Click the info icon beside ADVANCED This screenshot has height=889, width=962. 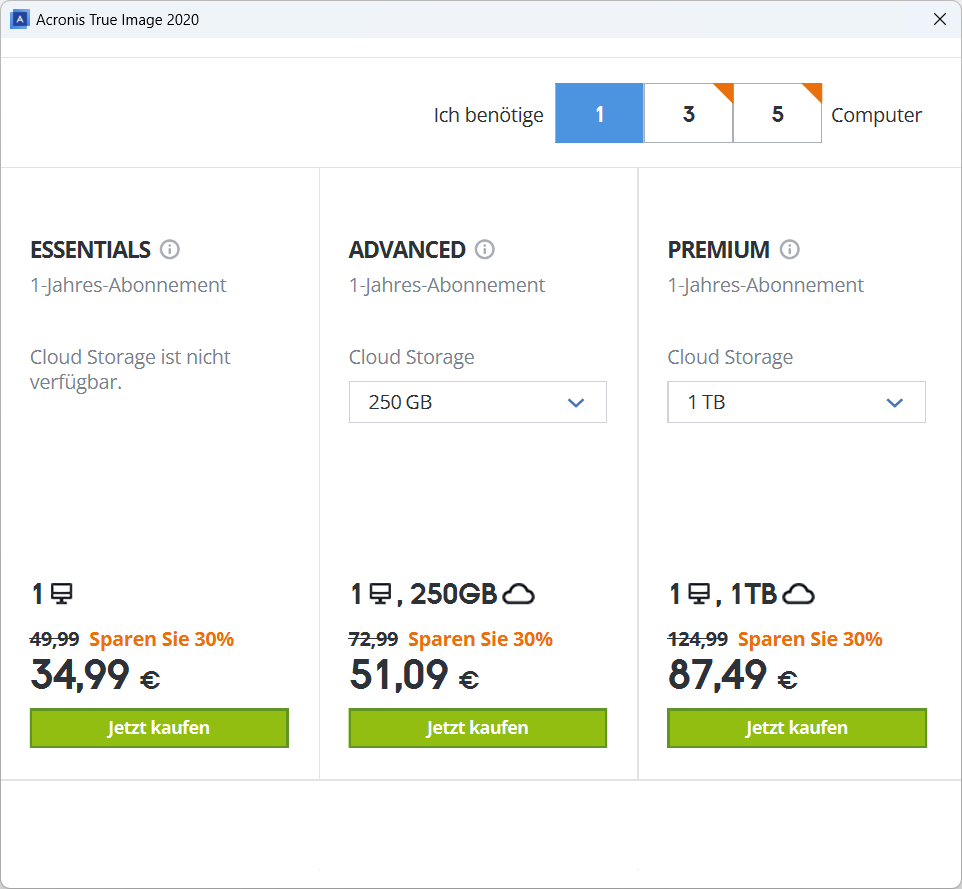(x=485, y=250)
